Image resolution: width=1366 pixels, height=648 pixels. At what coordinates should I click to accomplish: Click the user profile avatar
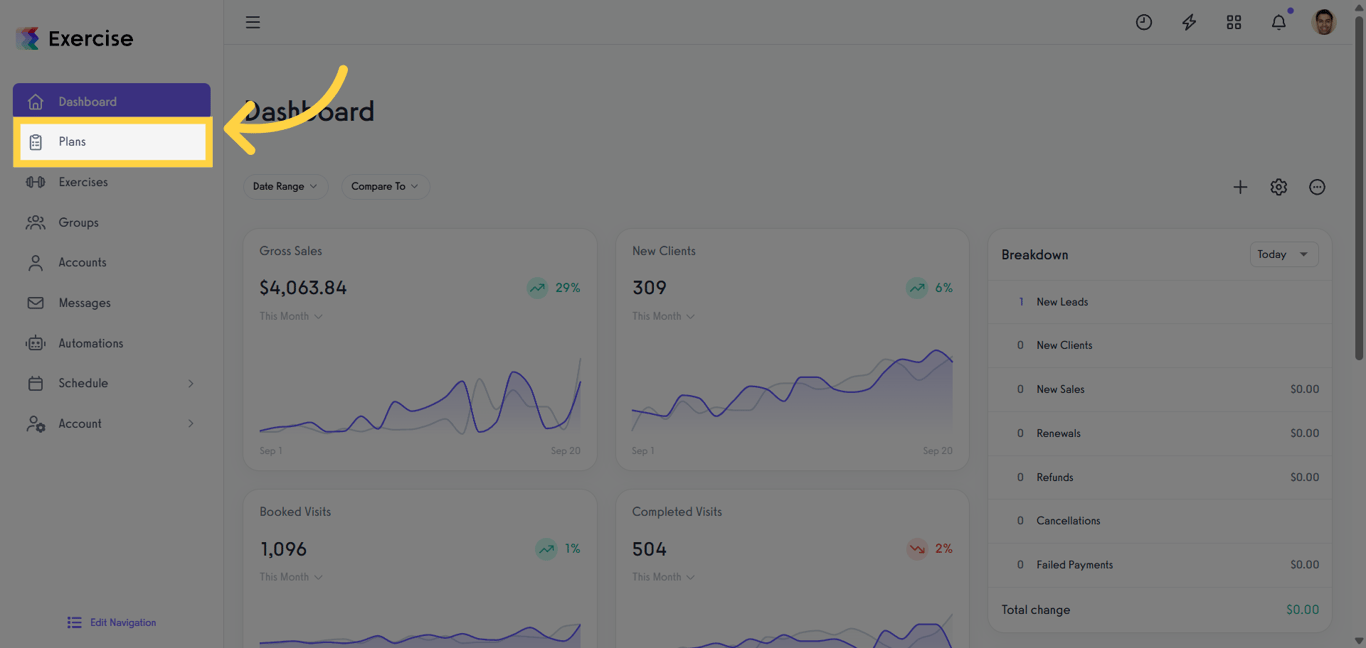click(1324, 22)
